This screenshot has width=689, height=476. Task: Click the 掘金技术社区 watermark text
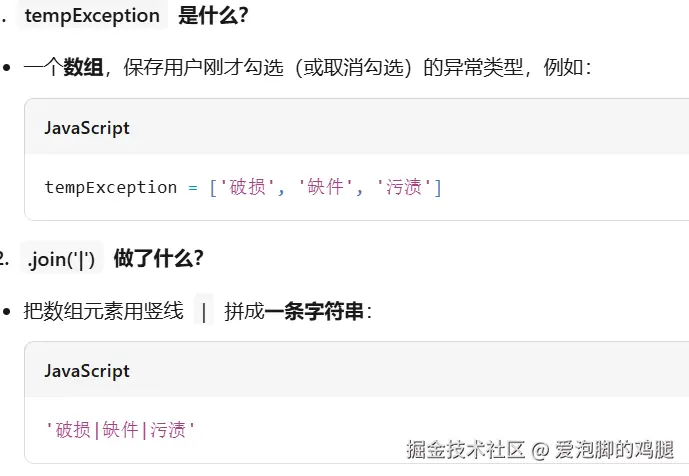465,449
